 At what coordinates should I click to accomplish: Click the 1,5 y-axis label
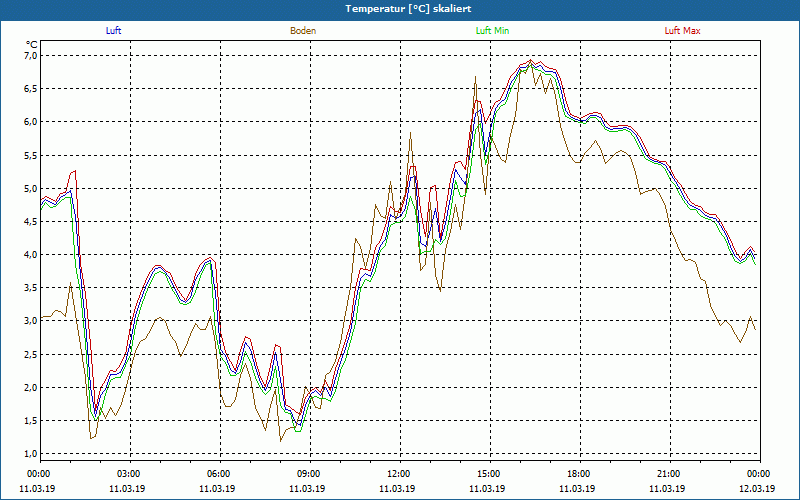[31, 420]
